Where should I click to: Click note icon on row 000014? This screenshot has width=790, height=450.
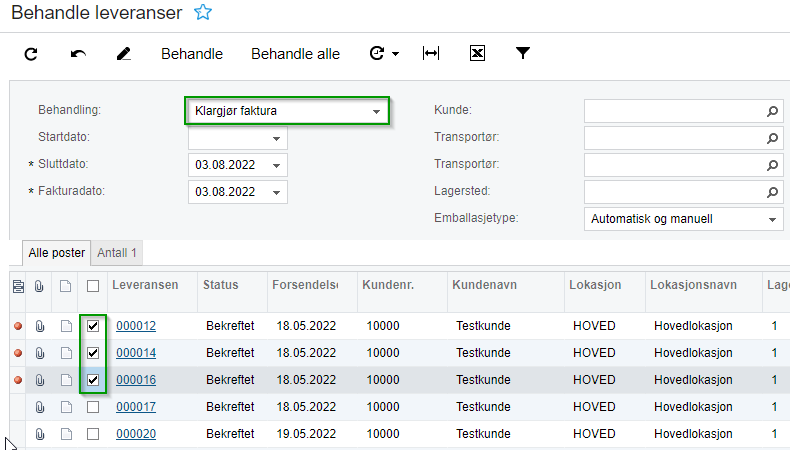(x=66, y=353)
